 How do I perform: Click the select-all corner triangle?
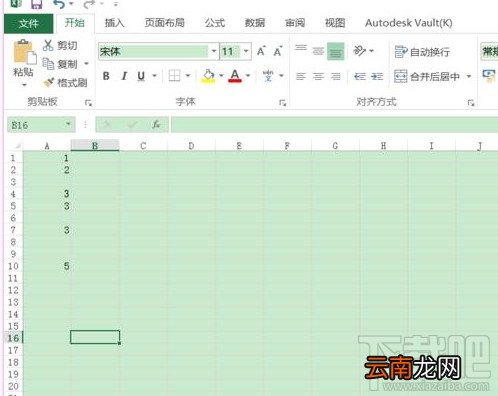pyautogui.click(x=17, y=146)
